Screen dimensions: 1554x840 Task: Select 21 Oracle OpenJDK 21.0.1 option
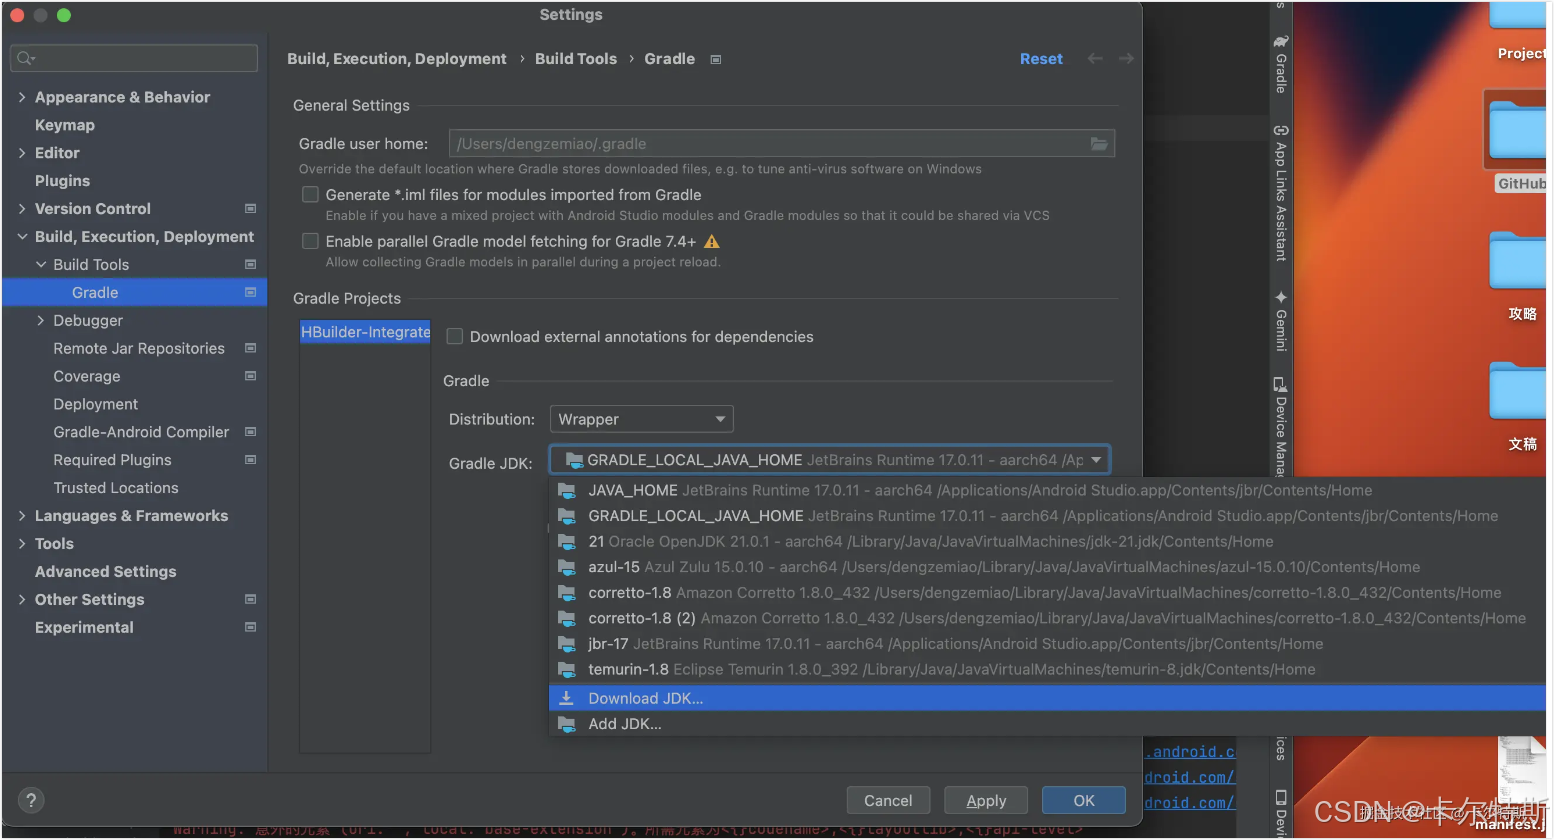click(x=1047, y=542)
